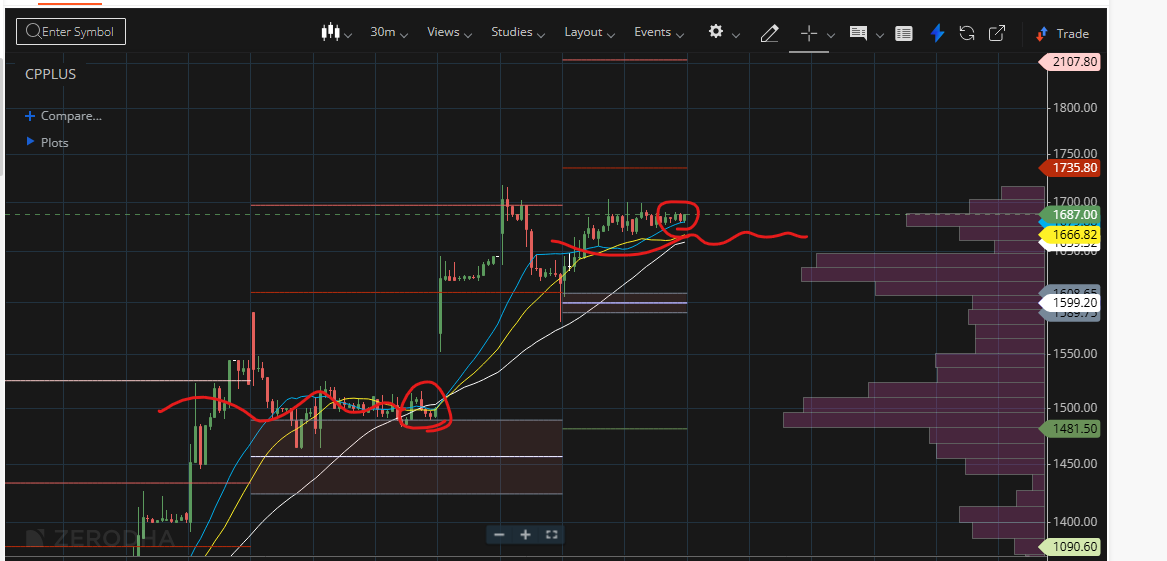The image size is (1167, 561).
Task: Click the green 1481.50 price label
Action: click(x=1070, y=429)
